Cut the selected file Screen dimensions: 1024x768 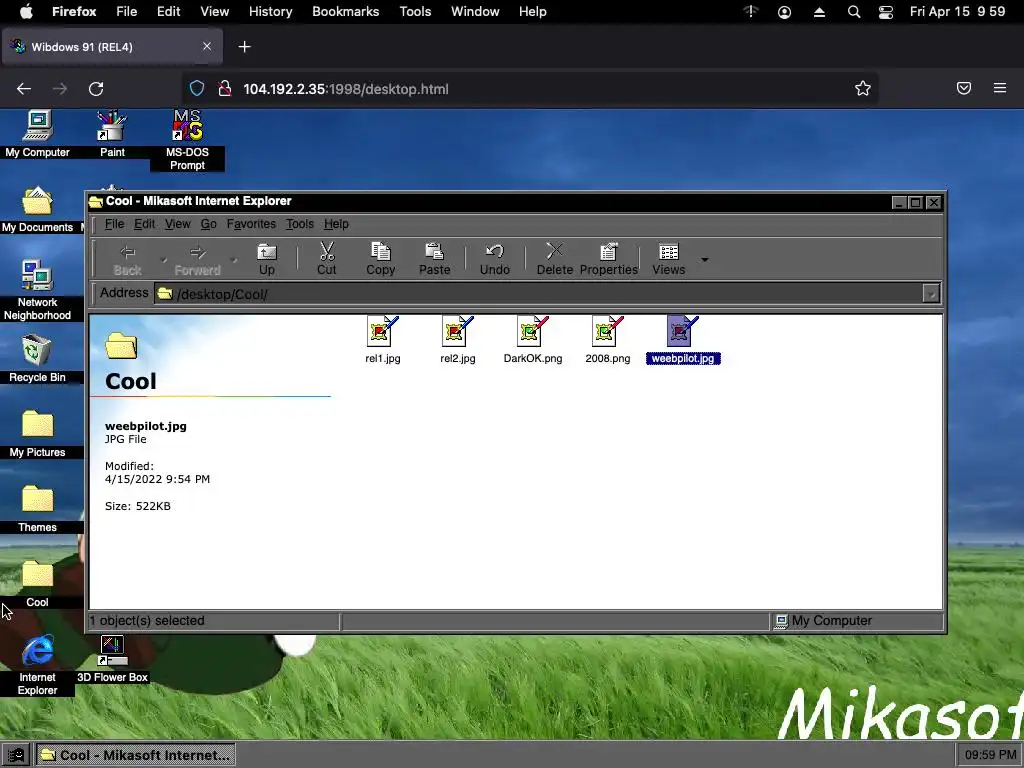[x=327, y=259]
